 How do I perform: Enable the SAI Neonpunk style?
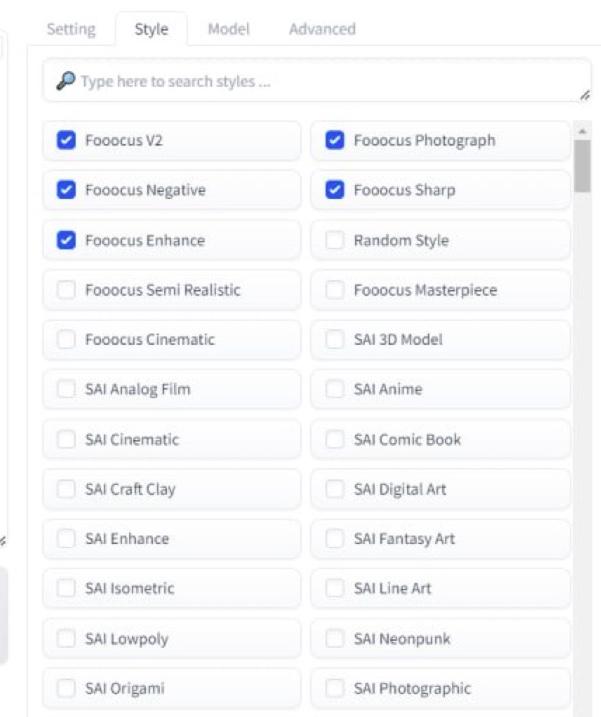click(x=335, y=638)
